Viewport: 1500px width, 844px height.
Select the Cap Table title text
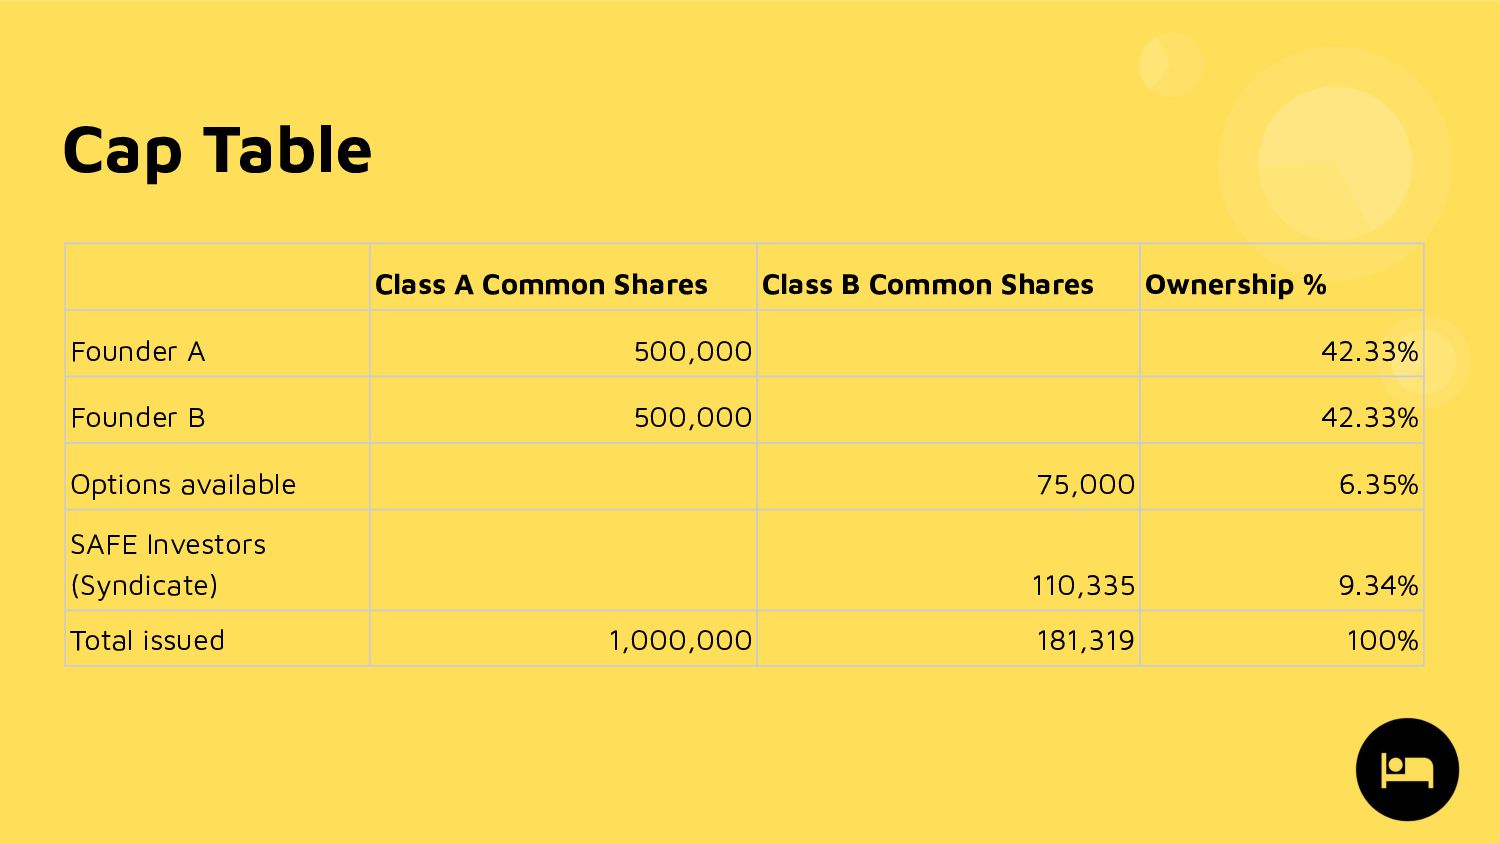pos(217,150)
